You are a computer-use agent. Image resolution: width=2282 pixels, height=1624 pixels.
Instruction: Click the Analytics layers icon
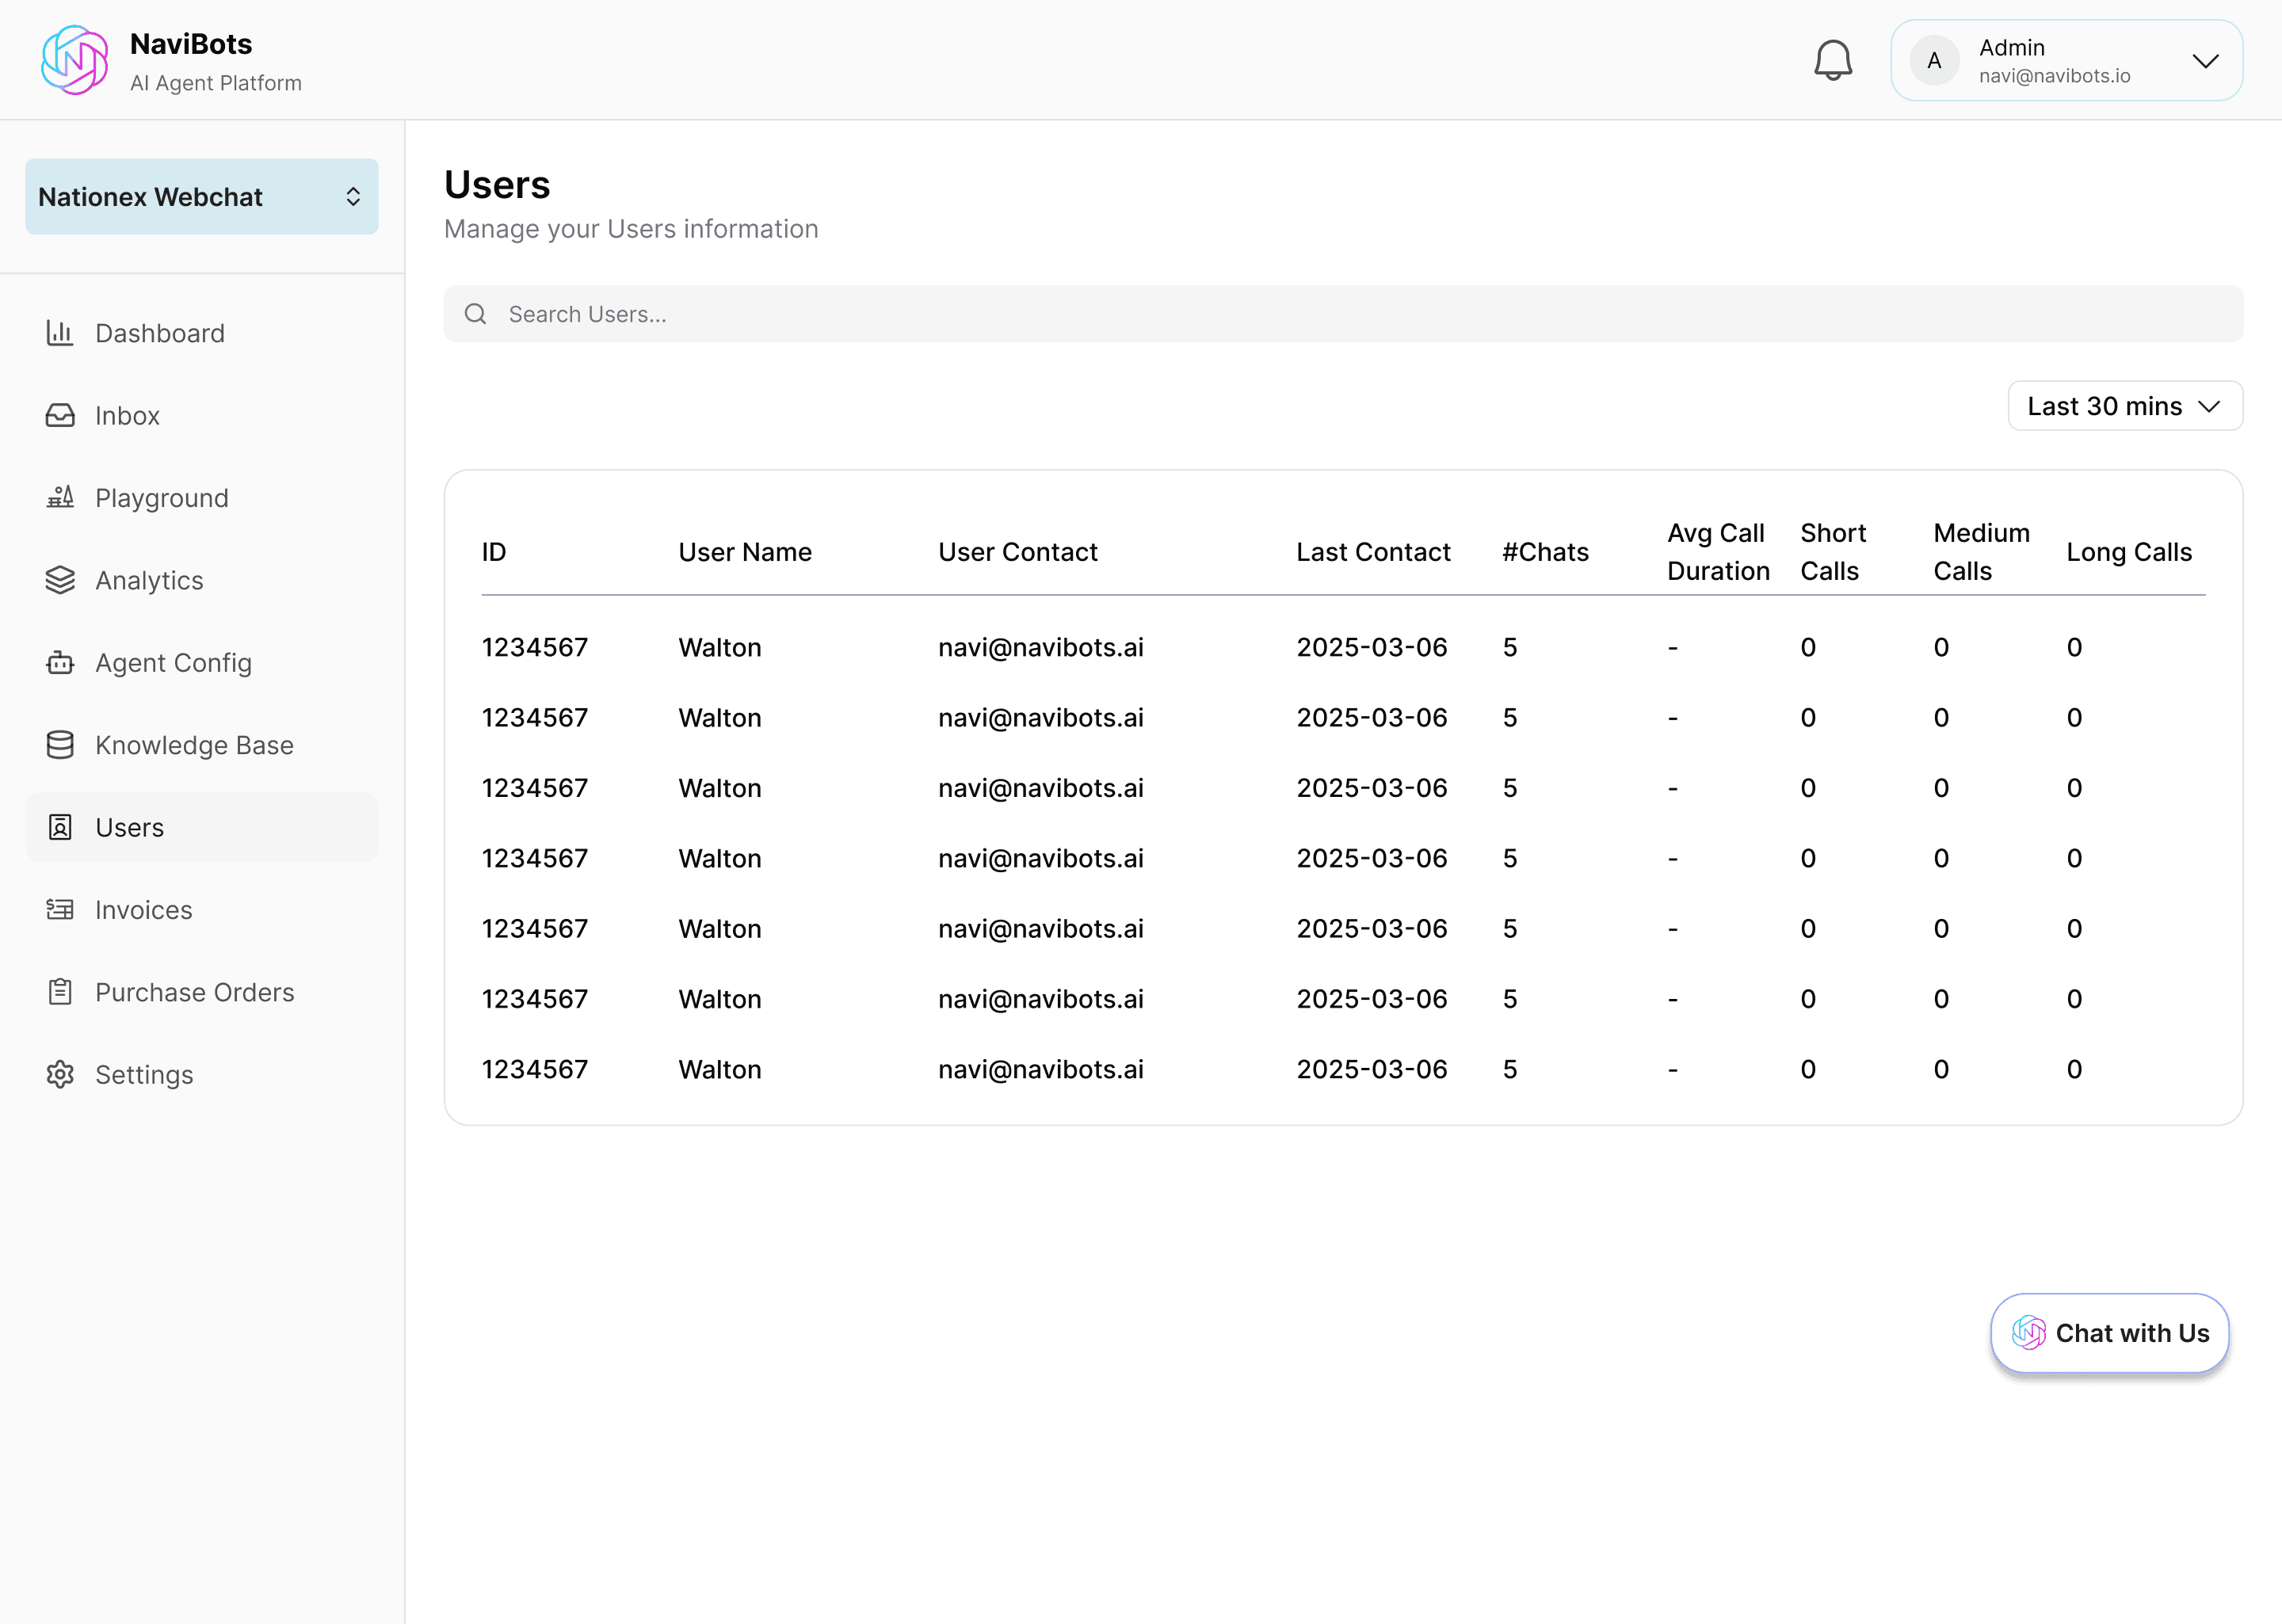60,580
